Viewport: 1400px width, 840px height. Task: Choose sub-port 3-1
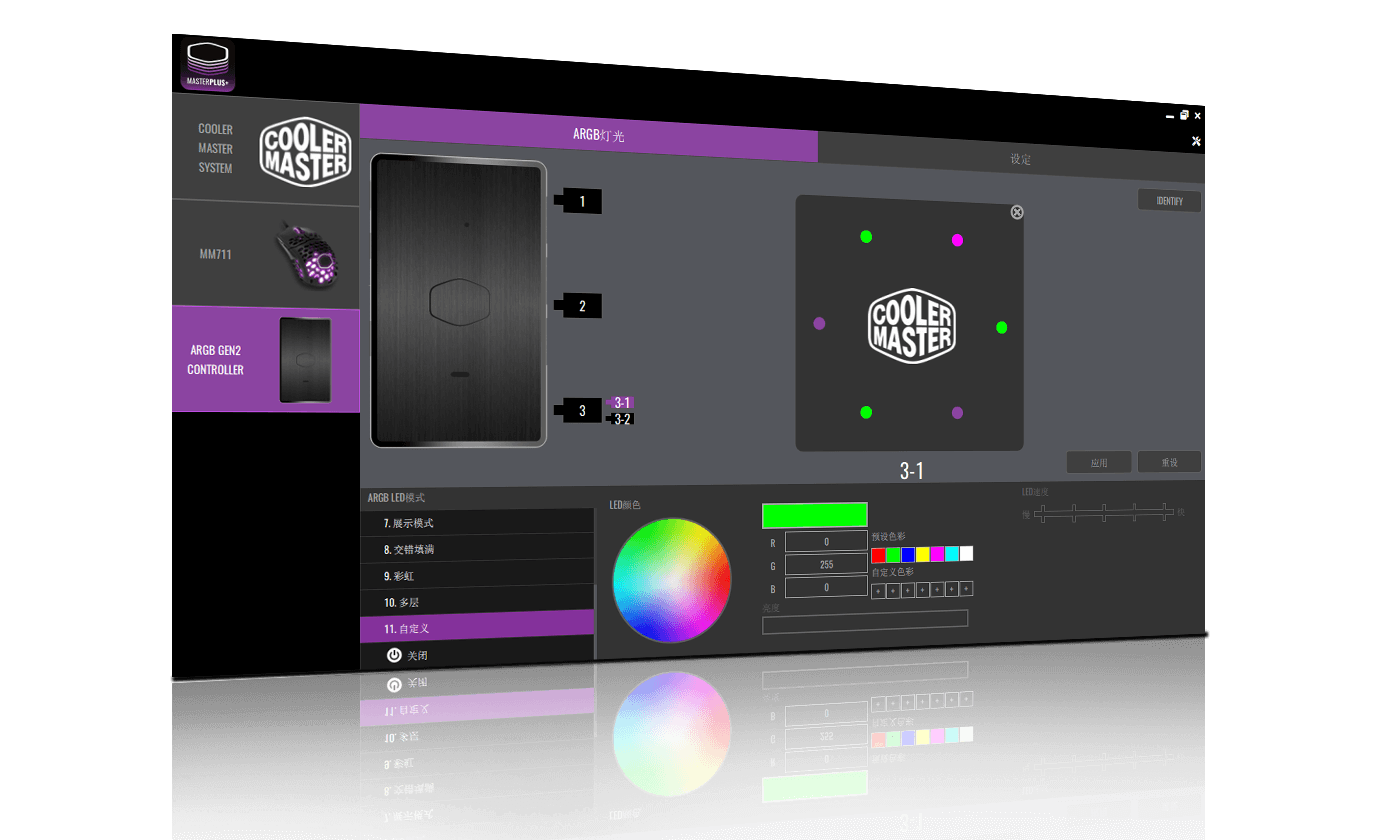click(621, 402)
